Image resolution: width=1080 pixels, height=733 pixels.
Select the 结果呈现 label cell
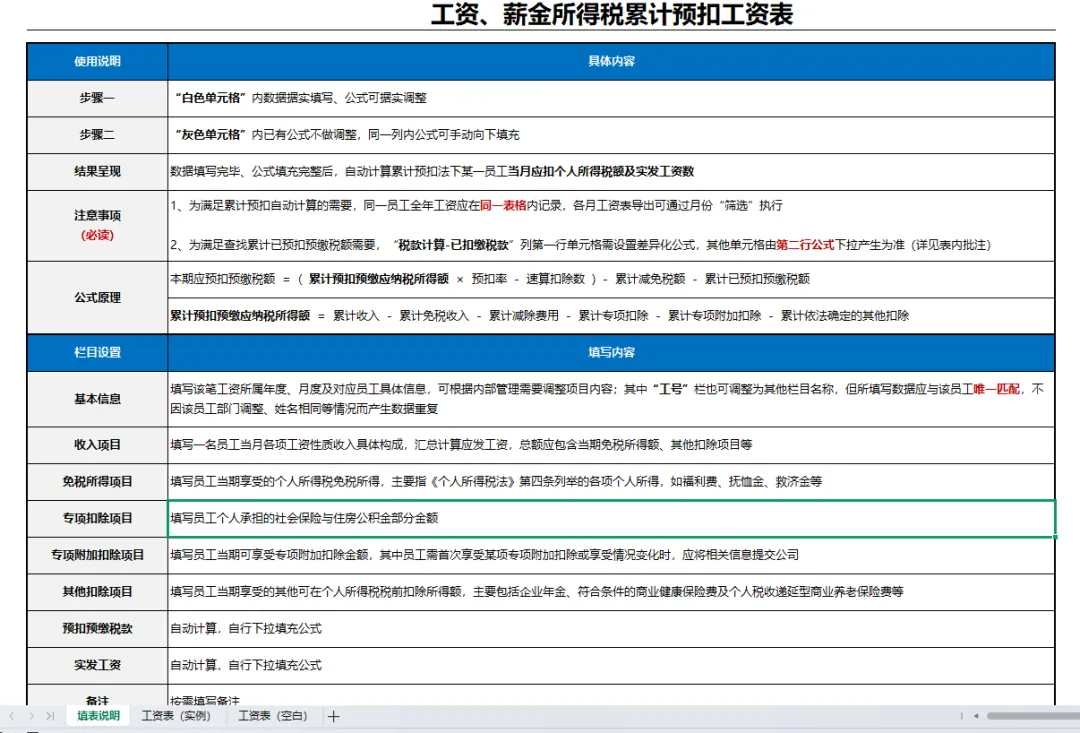click(x=97, y=172)
